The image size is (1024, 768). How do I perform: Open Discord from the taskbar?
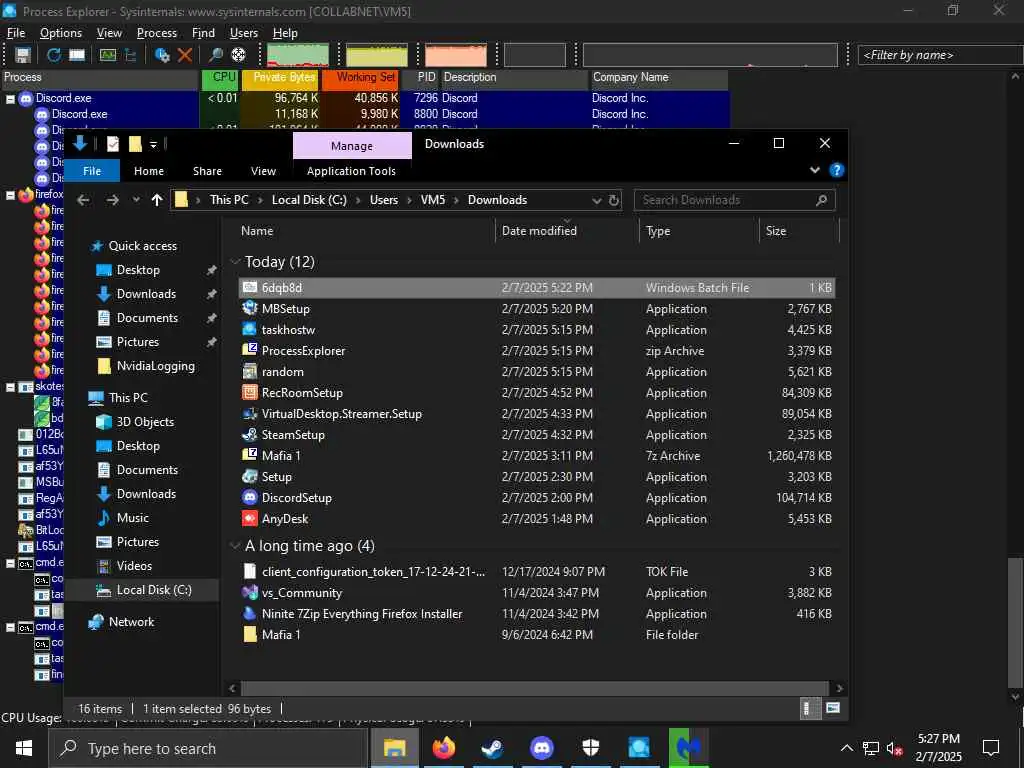tap(541, 748)
